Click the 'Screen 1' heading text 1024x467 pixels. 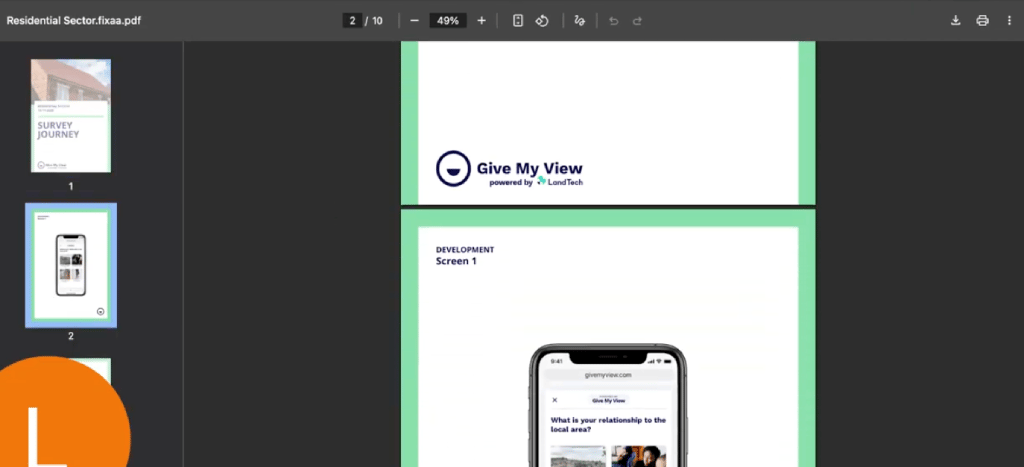click(456, 261)
